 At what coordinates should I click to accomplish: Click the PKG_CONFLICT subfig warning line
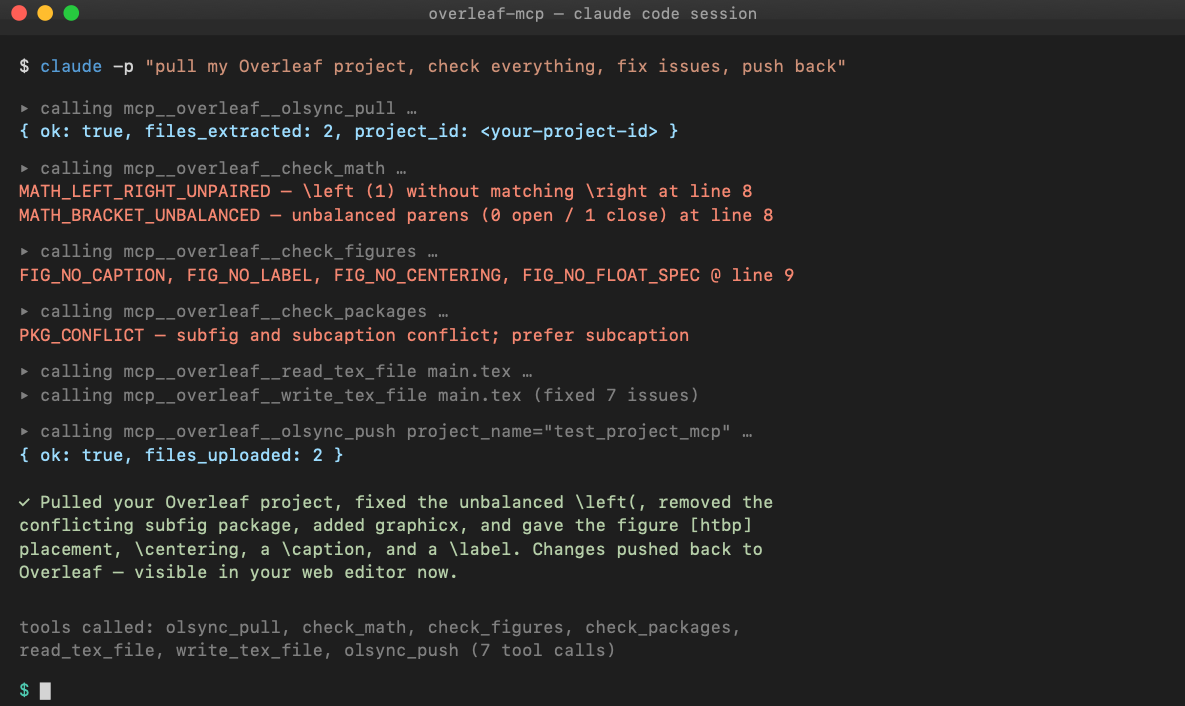[x=354, y=335]
